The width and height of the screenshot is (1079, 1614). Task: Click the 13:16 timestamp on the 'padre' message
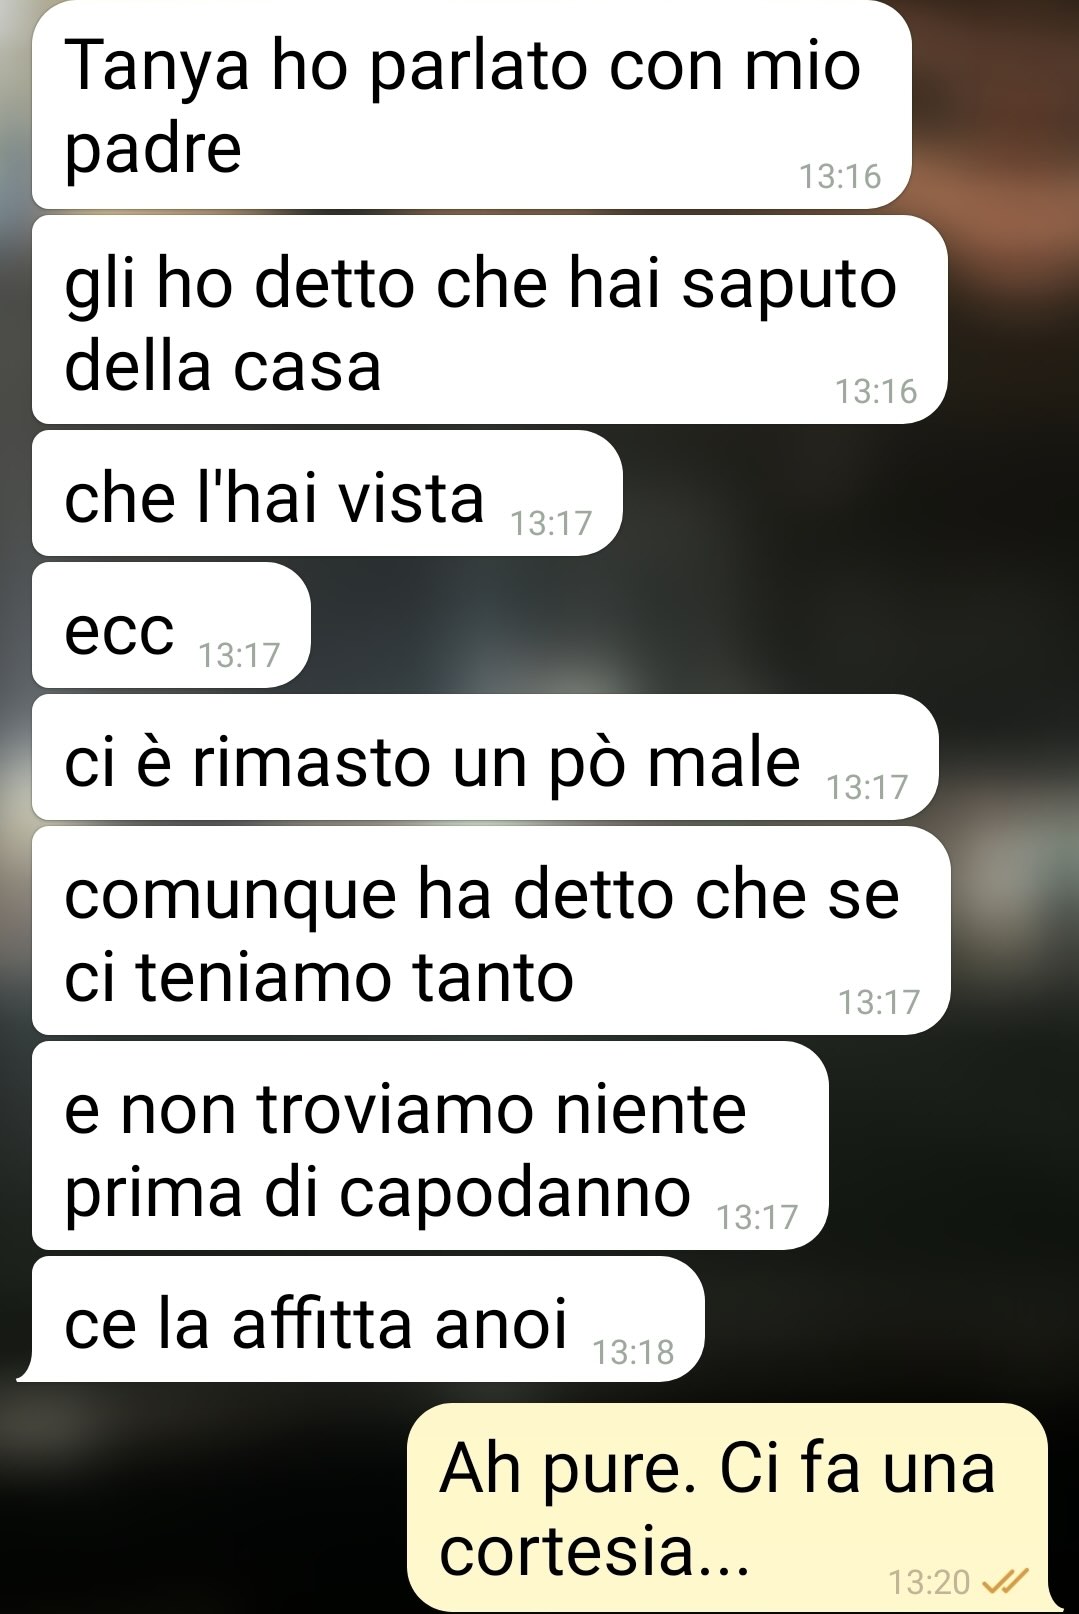840,176
